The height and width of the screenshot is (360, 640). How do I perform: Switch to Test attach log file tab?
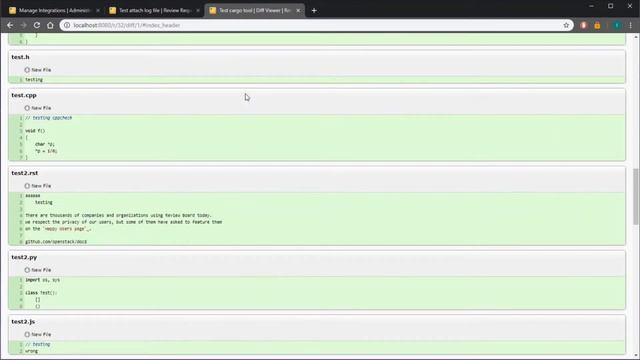154,11
